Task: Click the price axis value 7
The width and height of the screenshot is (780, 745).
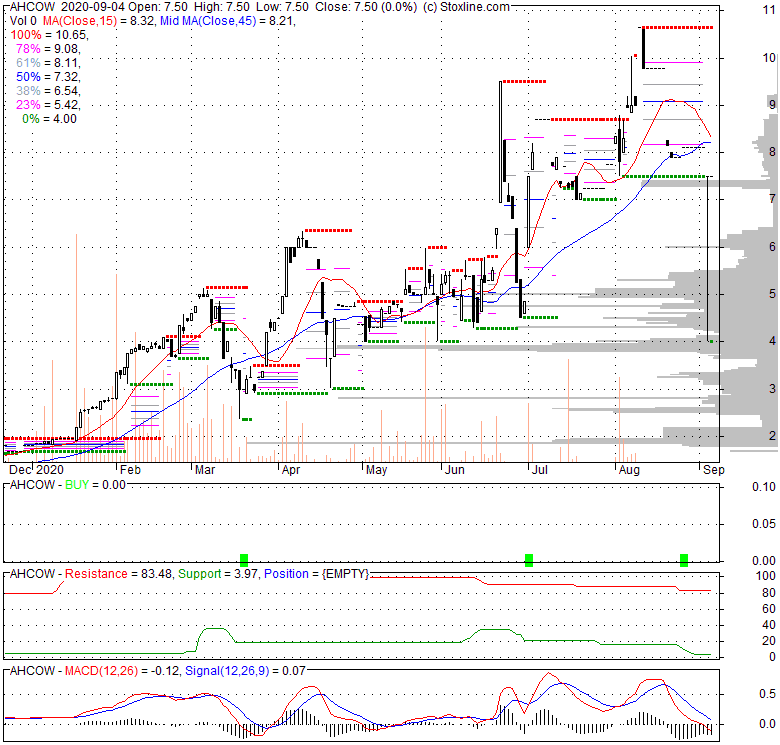Action: [772, 199]
